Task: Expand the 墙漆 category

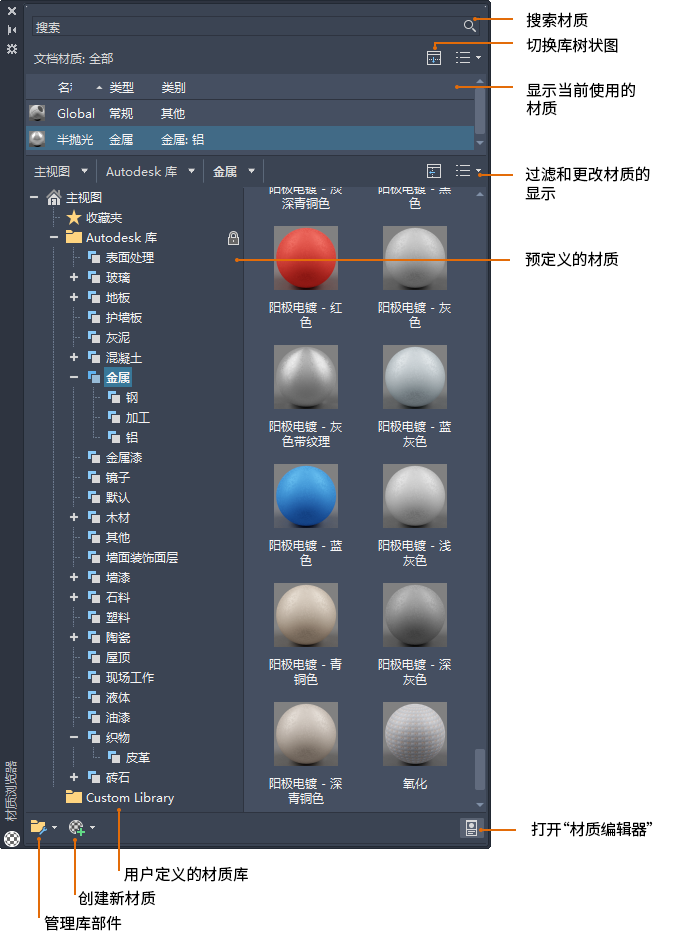Action: tap(74, 577)
